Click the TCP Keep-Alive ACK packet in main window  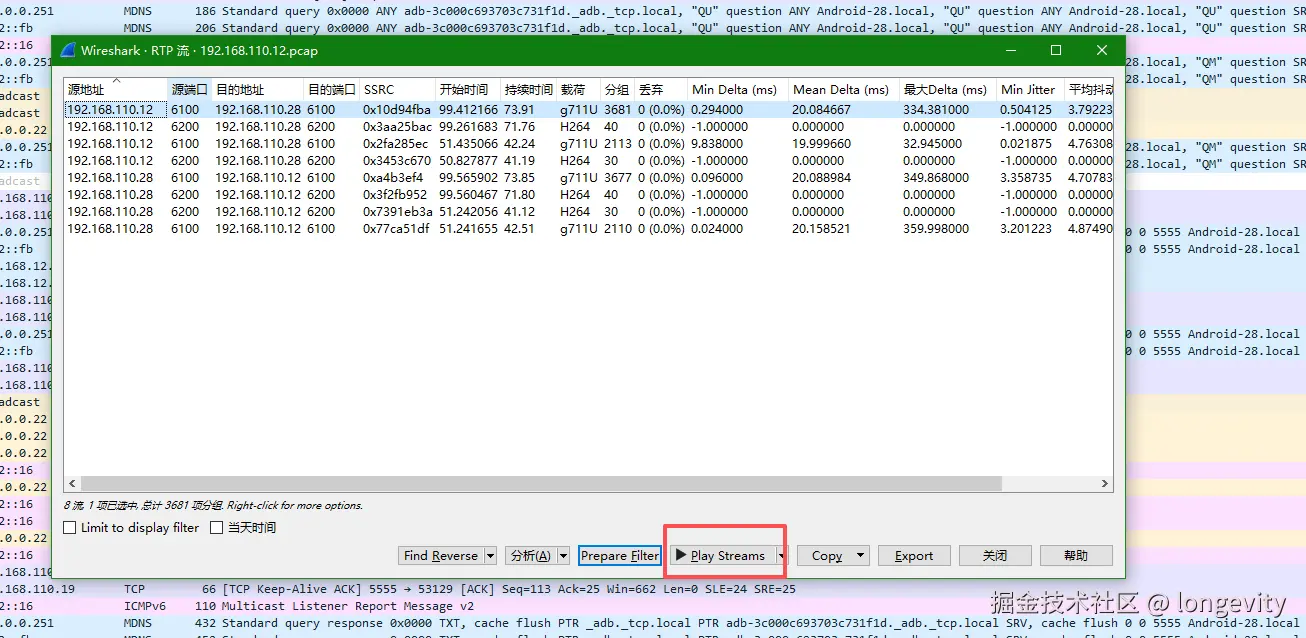[x=653, y=589]
